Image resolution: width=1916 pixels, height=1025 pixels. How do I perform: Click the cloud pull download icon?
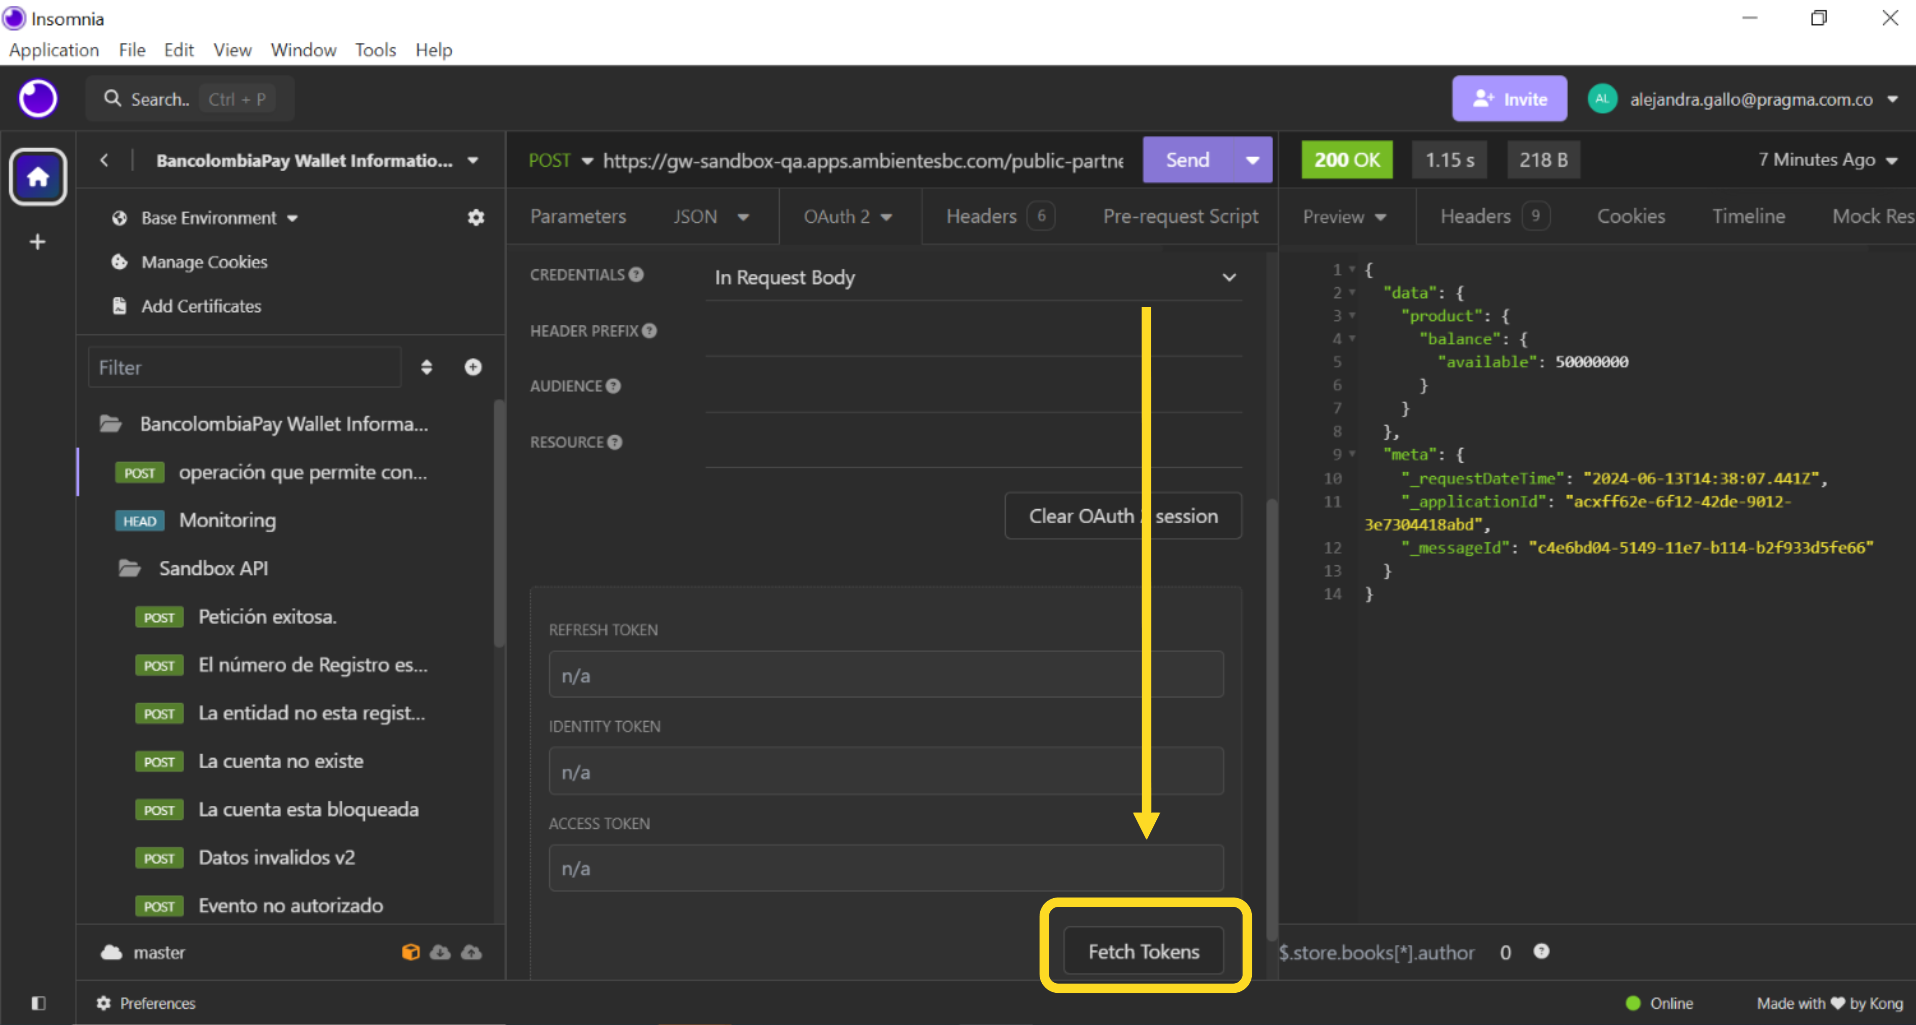tap(440, 952)
